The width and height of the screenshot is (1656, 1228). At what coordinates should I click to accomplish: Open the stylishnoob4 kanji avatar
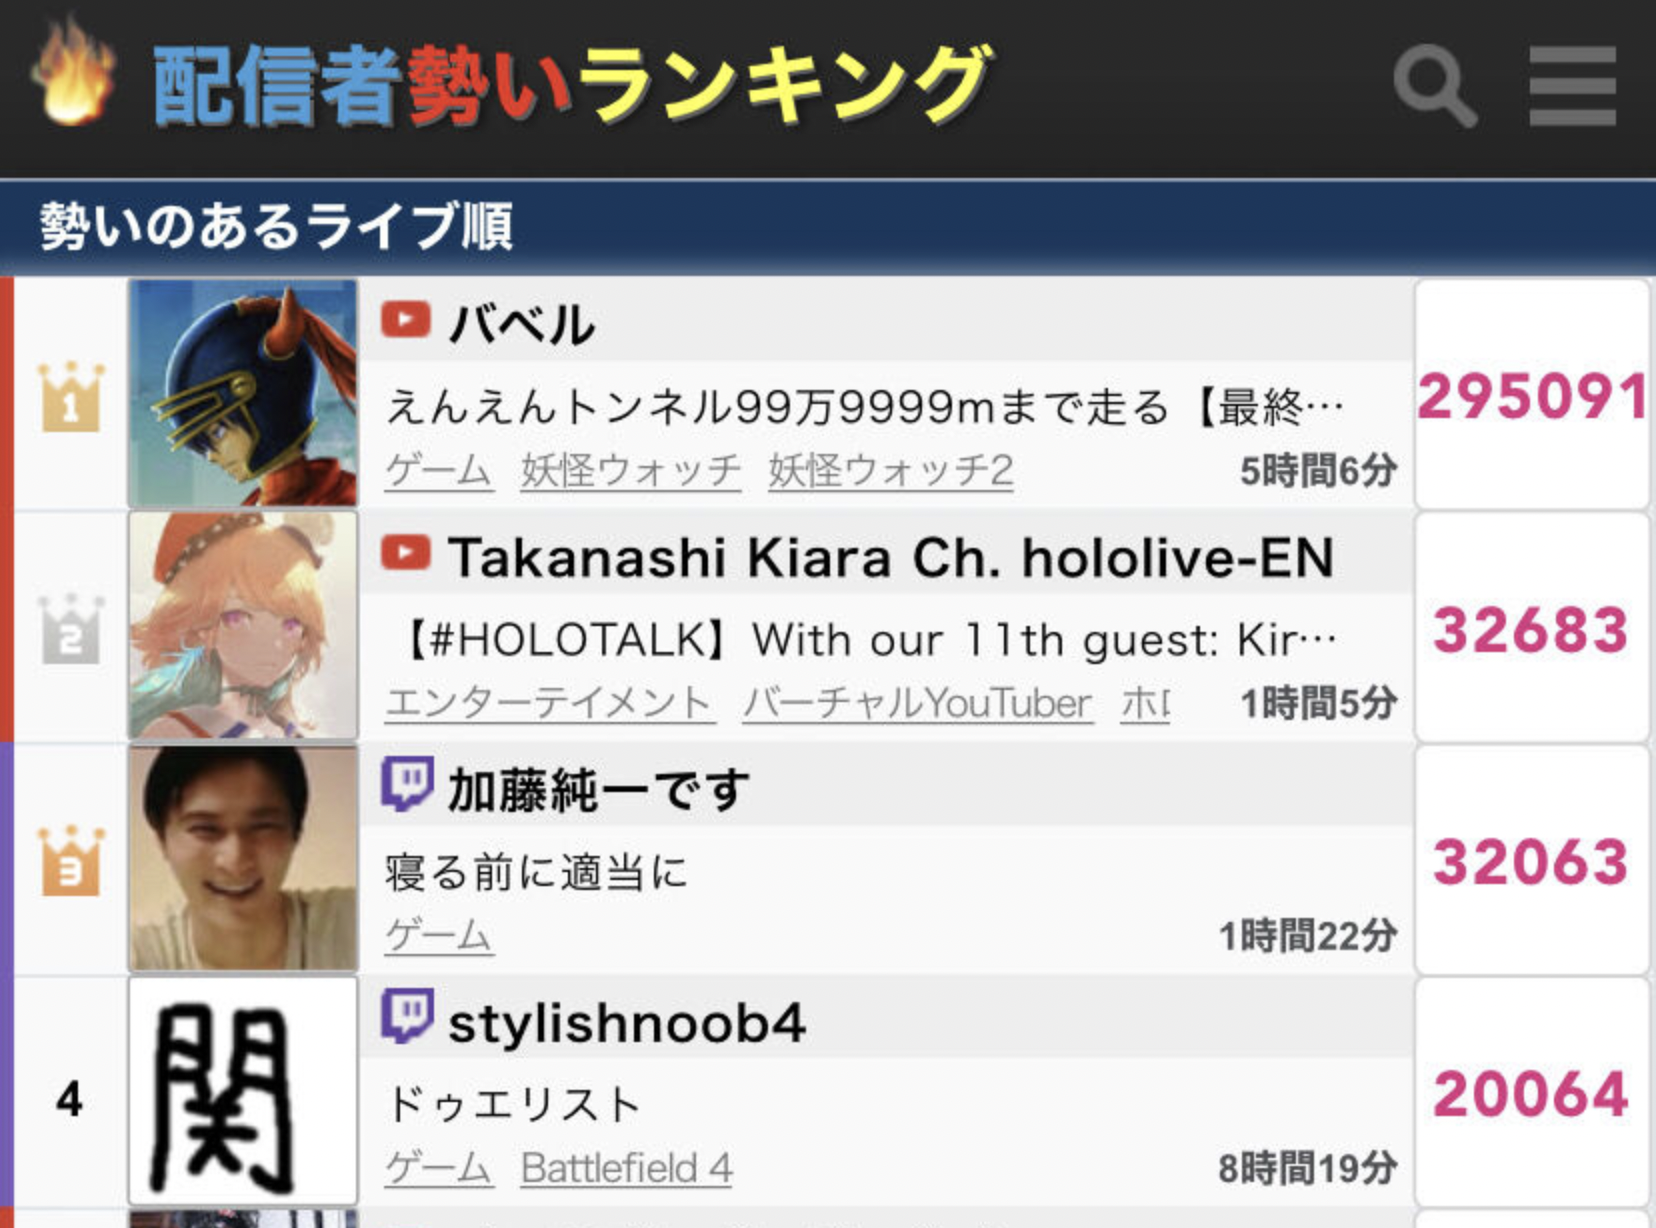pos(243,1091)
